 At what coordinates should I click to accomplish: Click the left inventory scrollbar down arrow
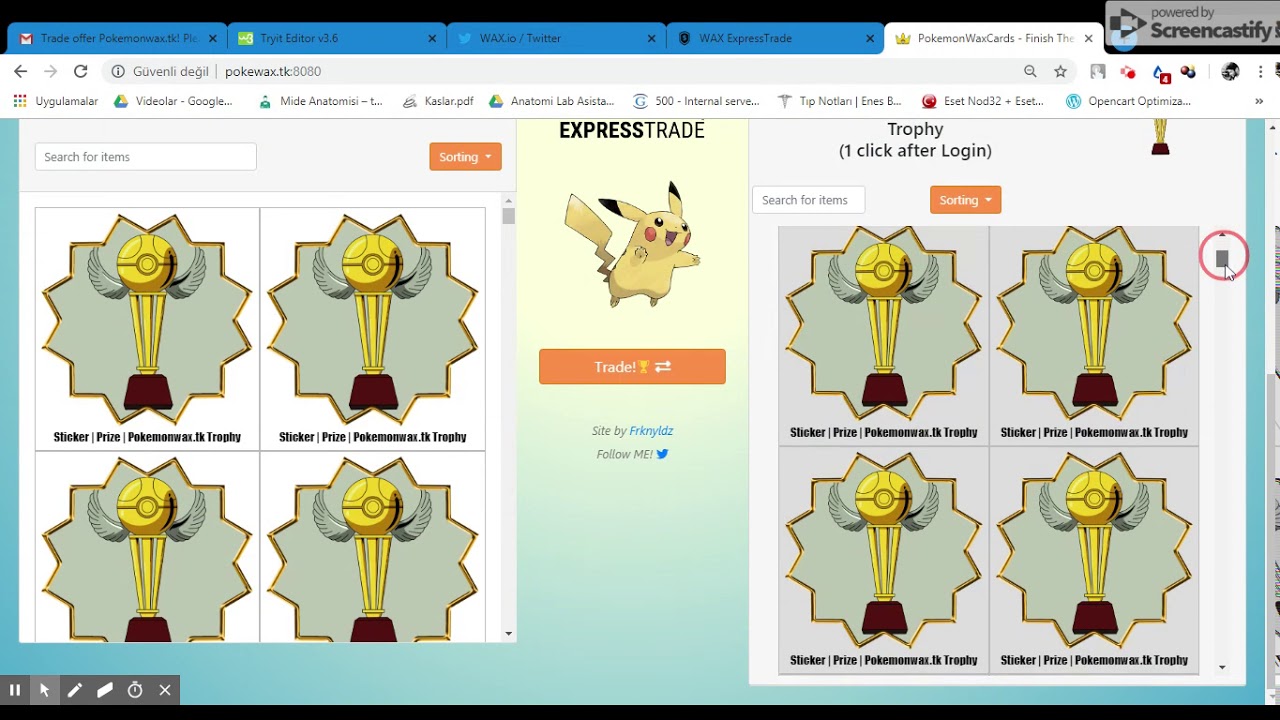pos(508,634)
